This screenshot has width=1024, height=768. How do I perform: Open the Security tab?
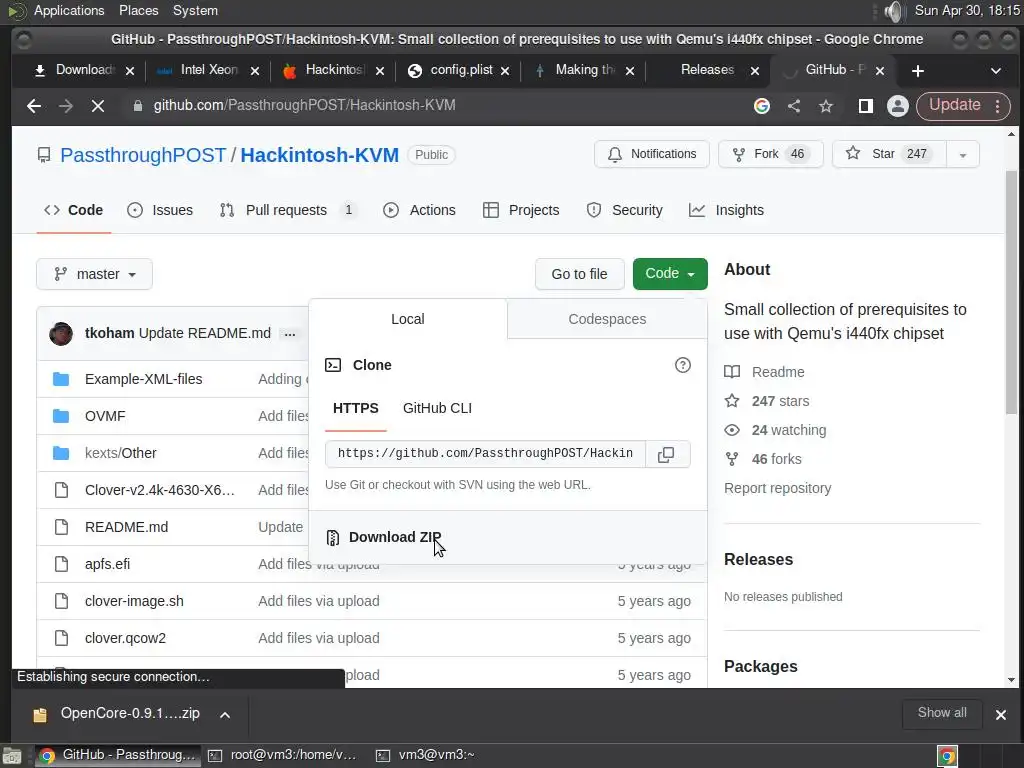coord(624,210)
